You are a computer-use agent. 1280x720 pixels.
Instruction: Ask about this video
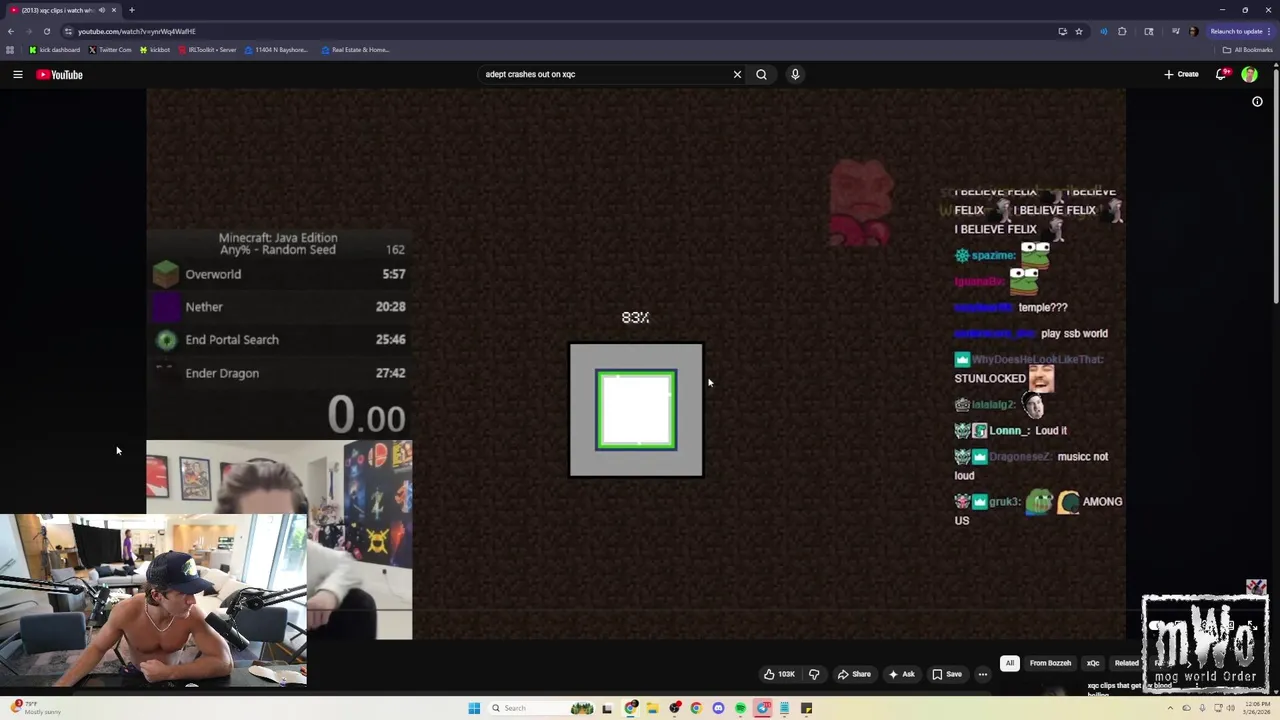click(901, 674)
